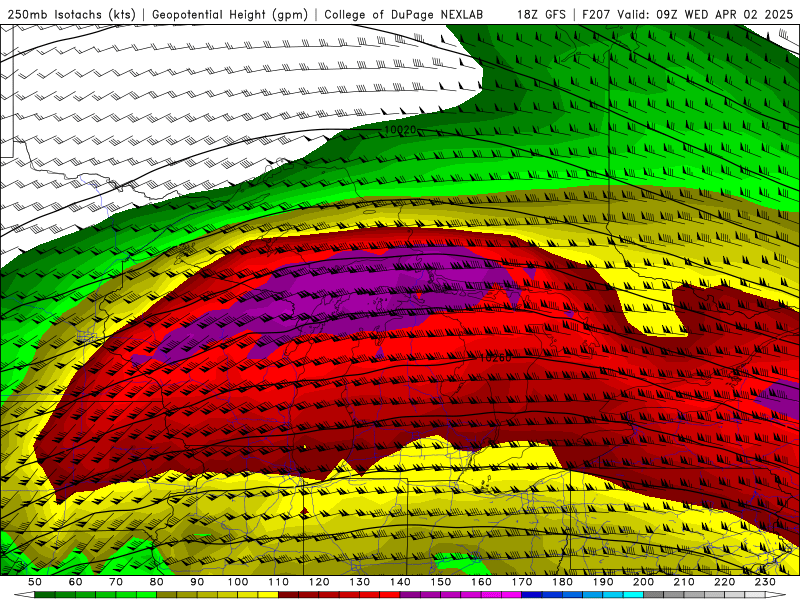Click the 'F207' forecast hour in header
The image size is (800, 600).
tap(596, 14)
